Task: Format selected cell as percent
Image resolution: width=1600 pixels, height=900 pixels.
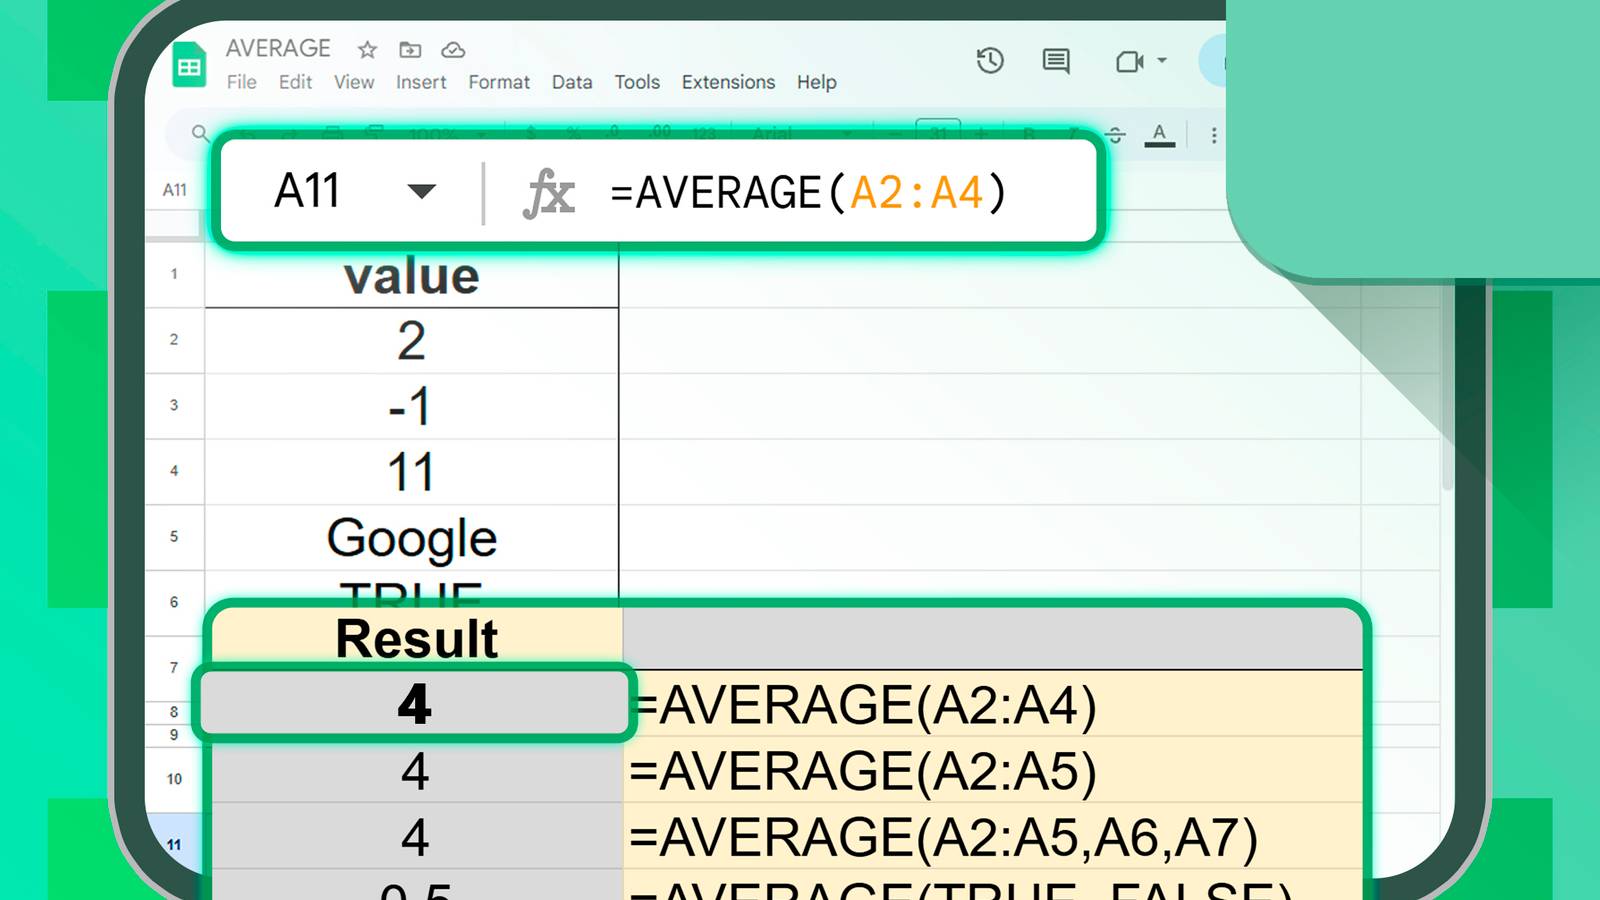Action: (574, 135)
